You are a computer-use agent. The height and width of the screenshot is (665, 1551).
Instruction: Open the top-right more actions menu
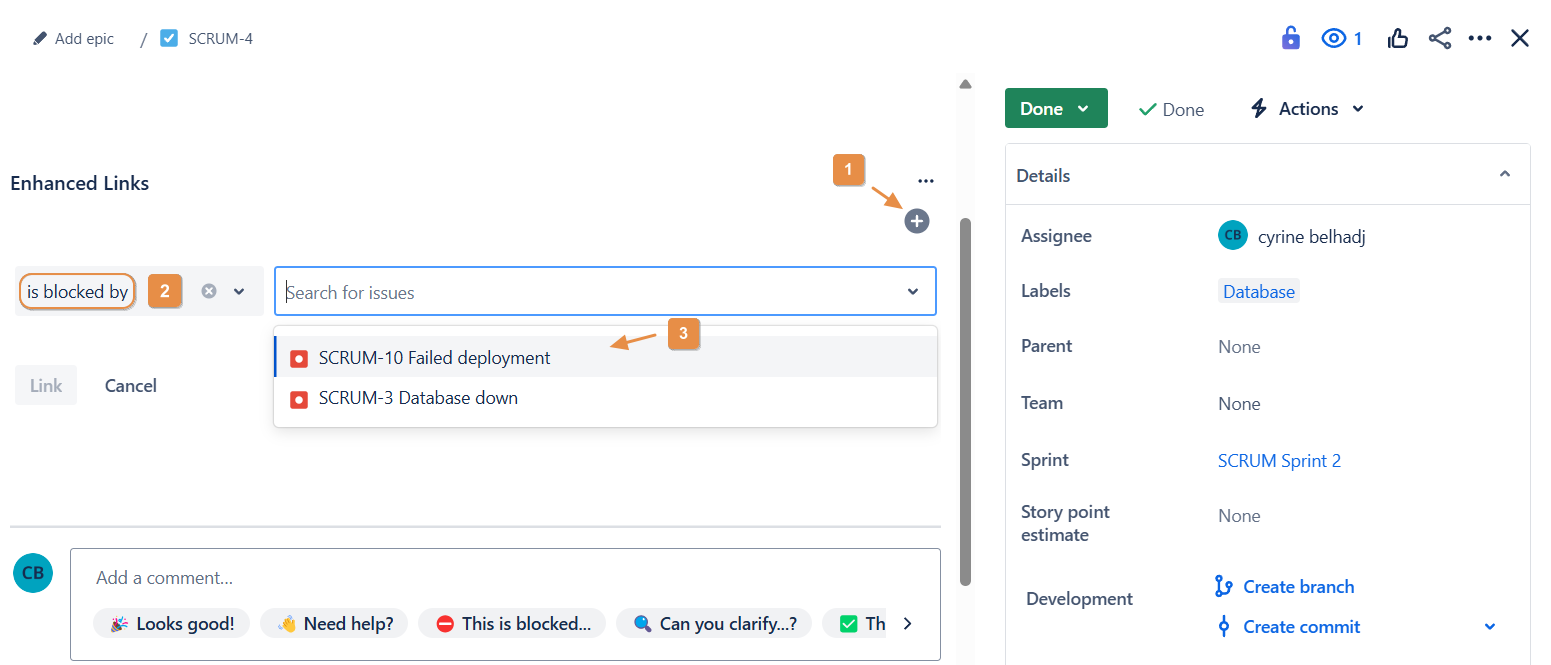(1479, 39)
